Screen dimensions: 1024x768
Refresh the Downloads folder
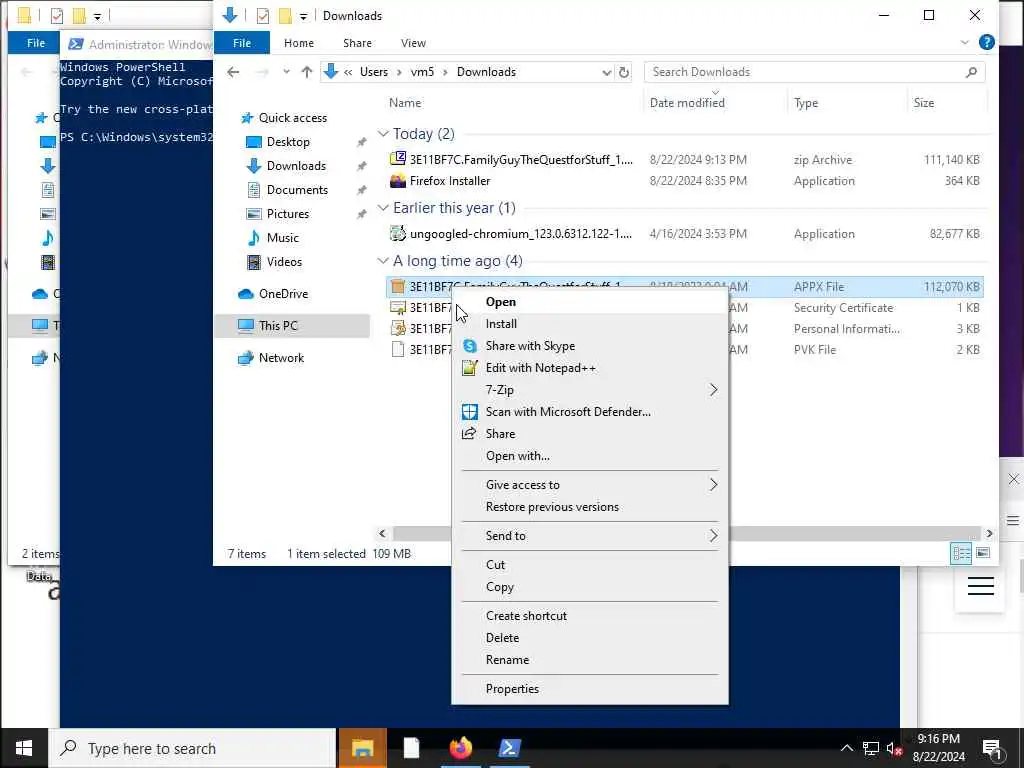tap(624, 72)
